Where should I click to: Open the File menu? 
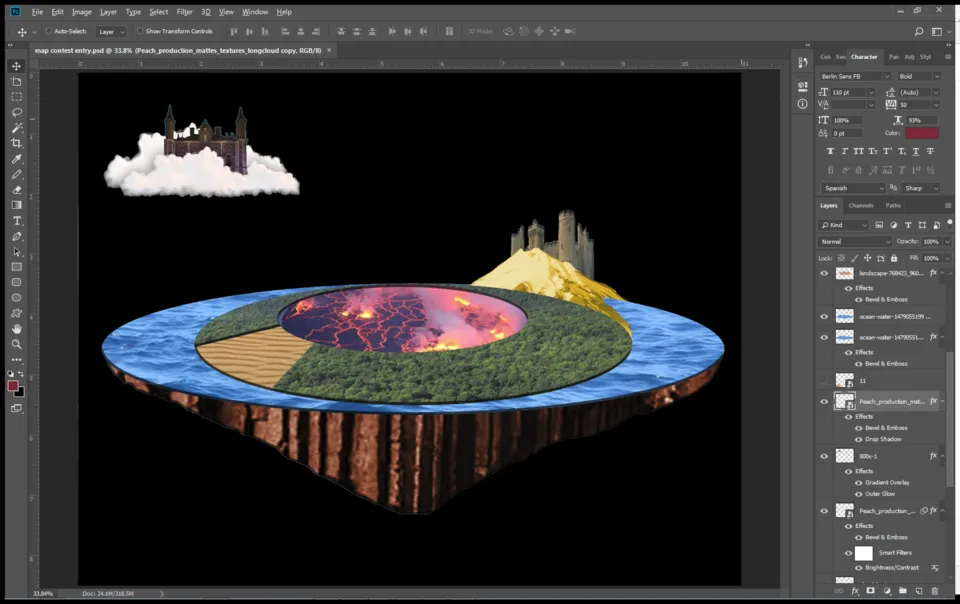[x=37, y=12]
